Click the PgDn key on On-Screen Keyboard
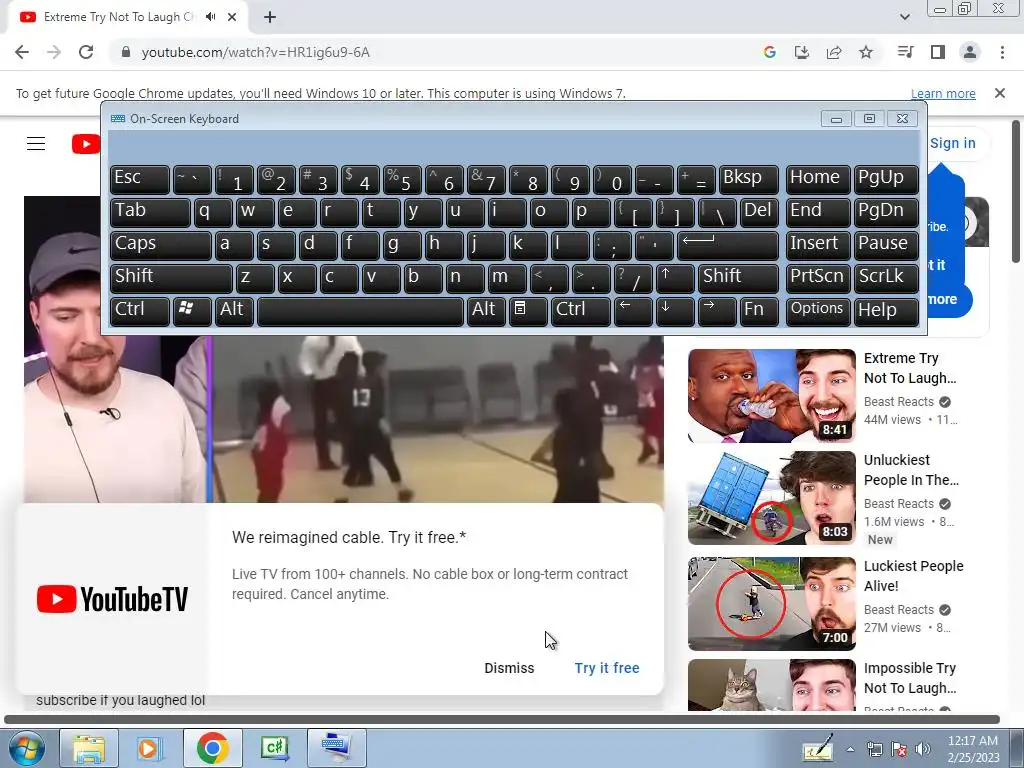 pos(886,212)
